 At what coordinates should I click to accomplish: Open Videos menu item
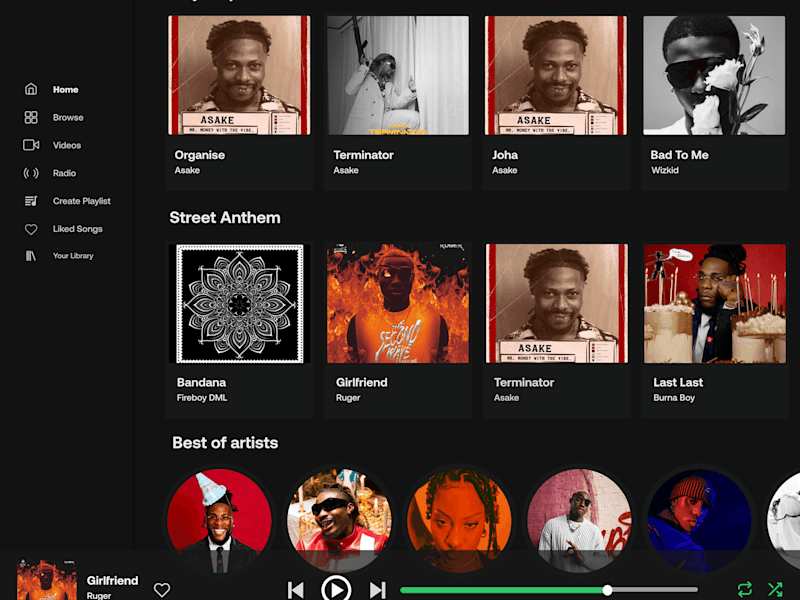click(67, 145)
